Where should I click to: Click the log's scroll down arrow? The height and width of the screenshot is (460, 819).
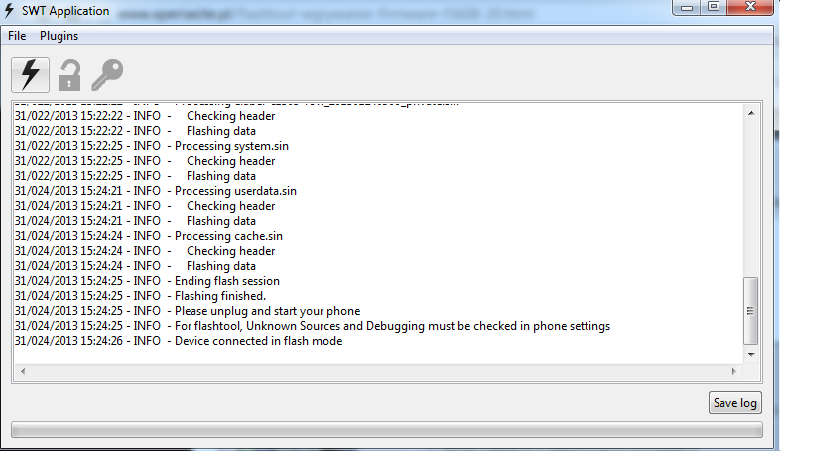coord(751,355)
